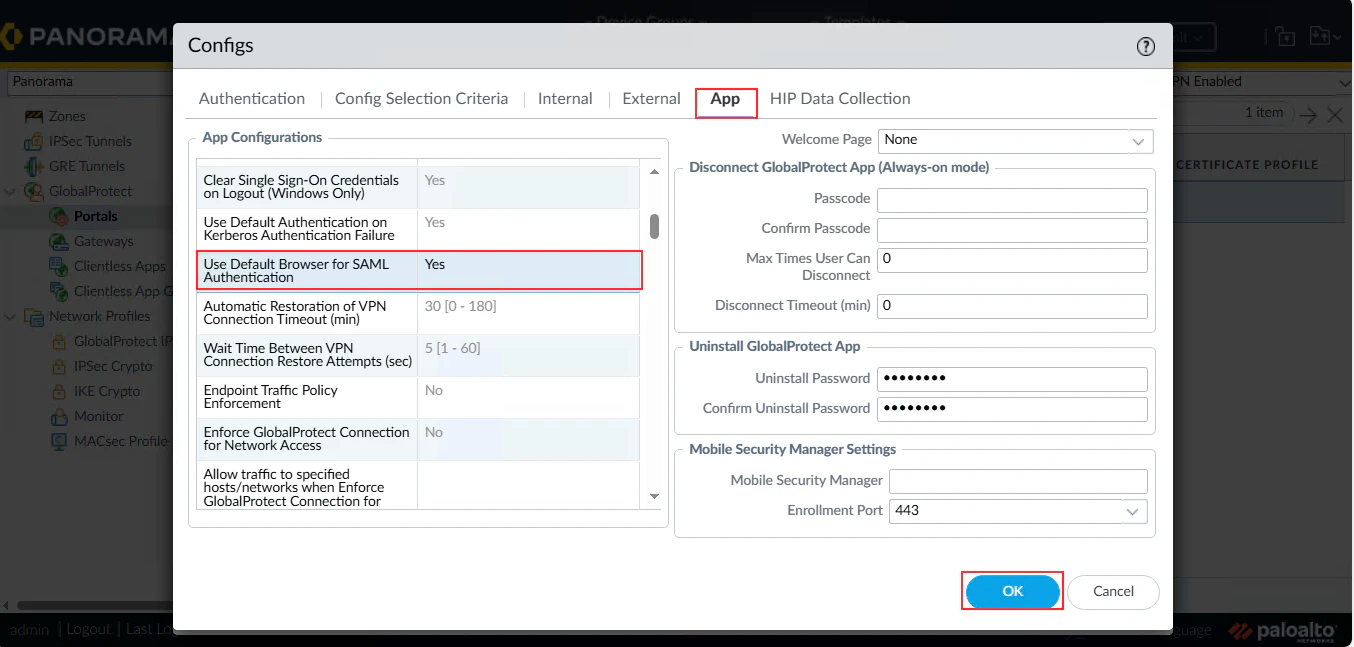This screenshot has width=1354, height=647.
Task: Click the App Configurations scroll down arrow
Action: click(654, 496)
